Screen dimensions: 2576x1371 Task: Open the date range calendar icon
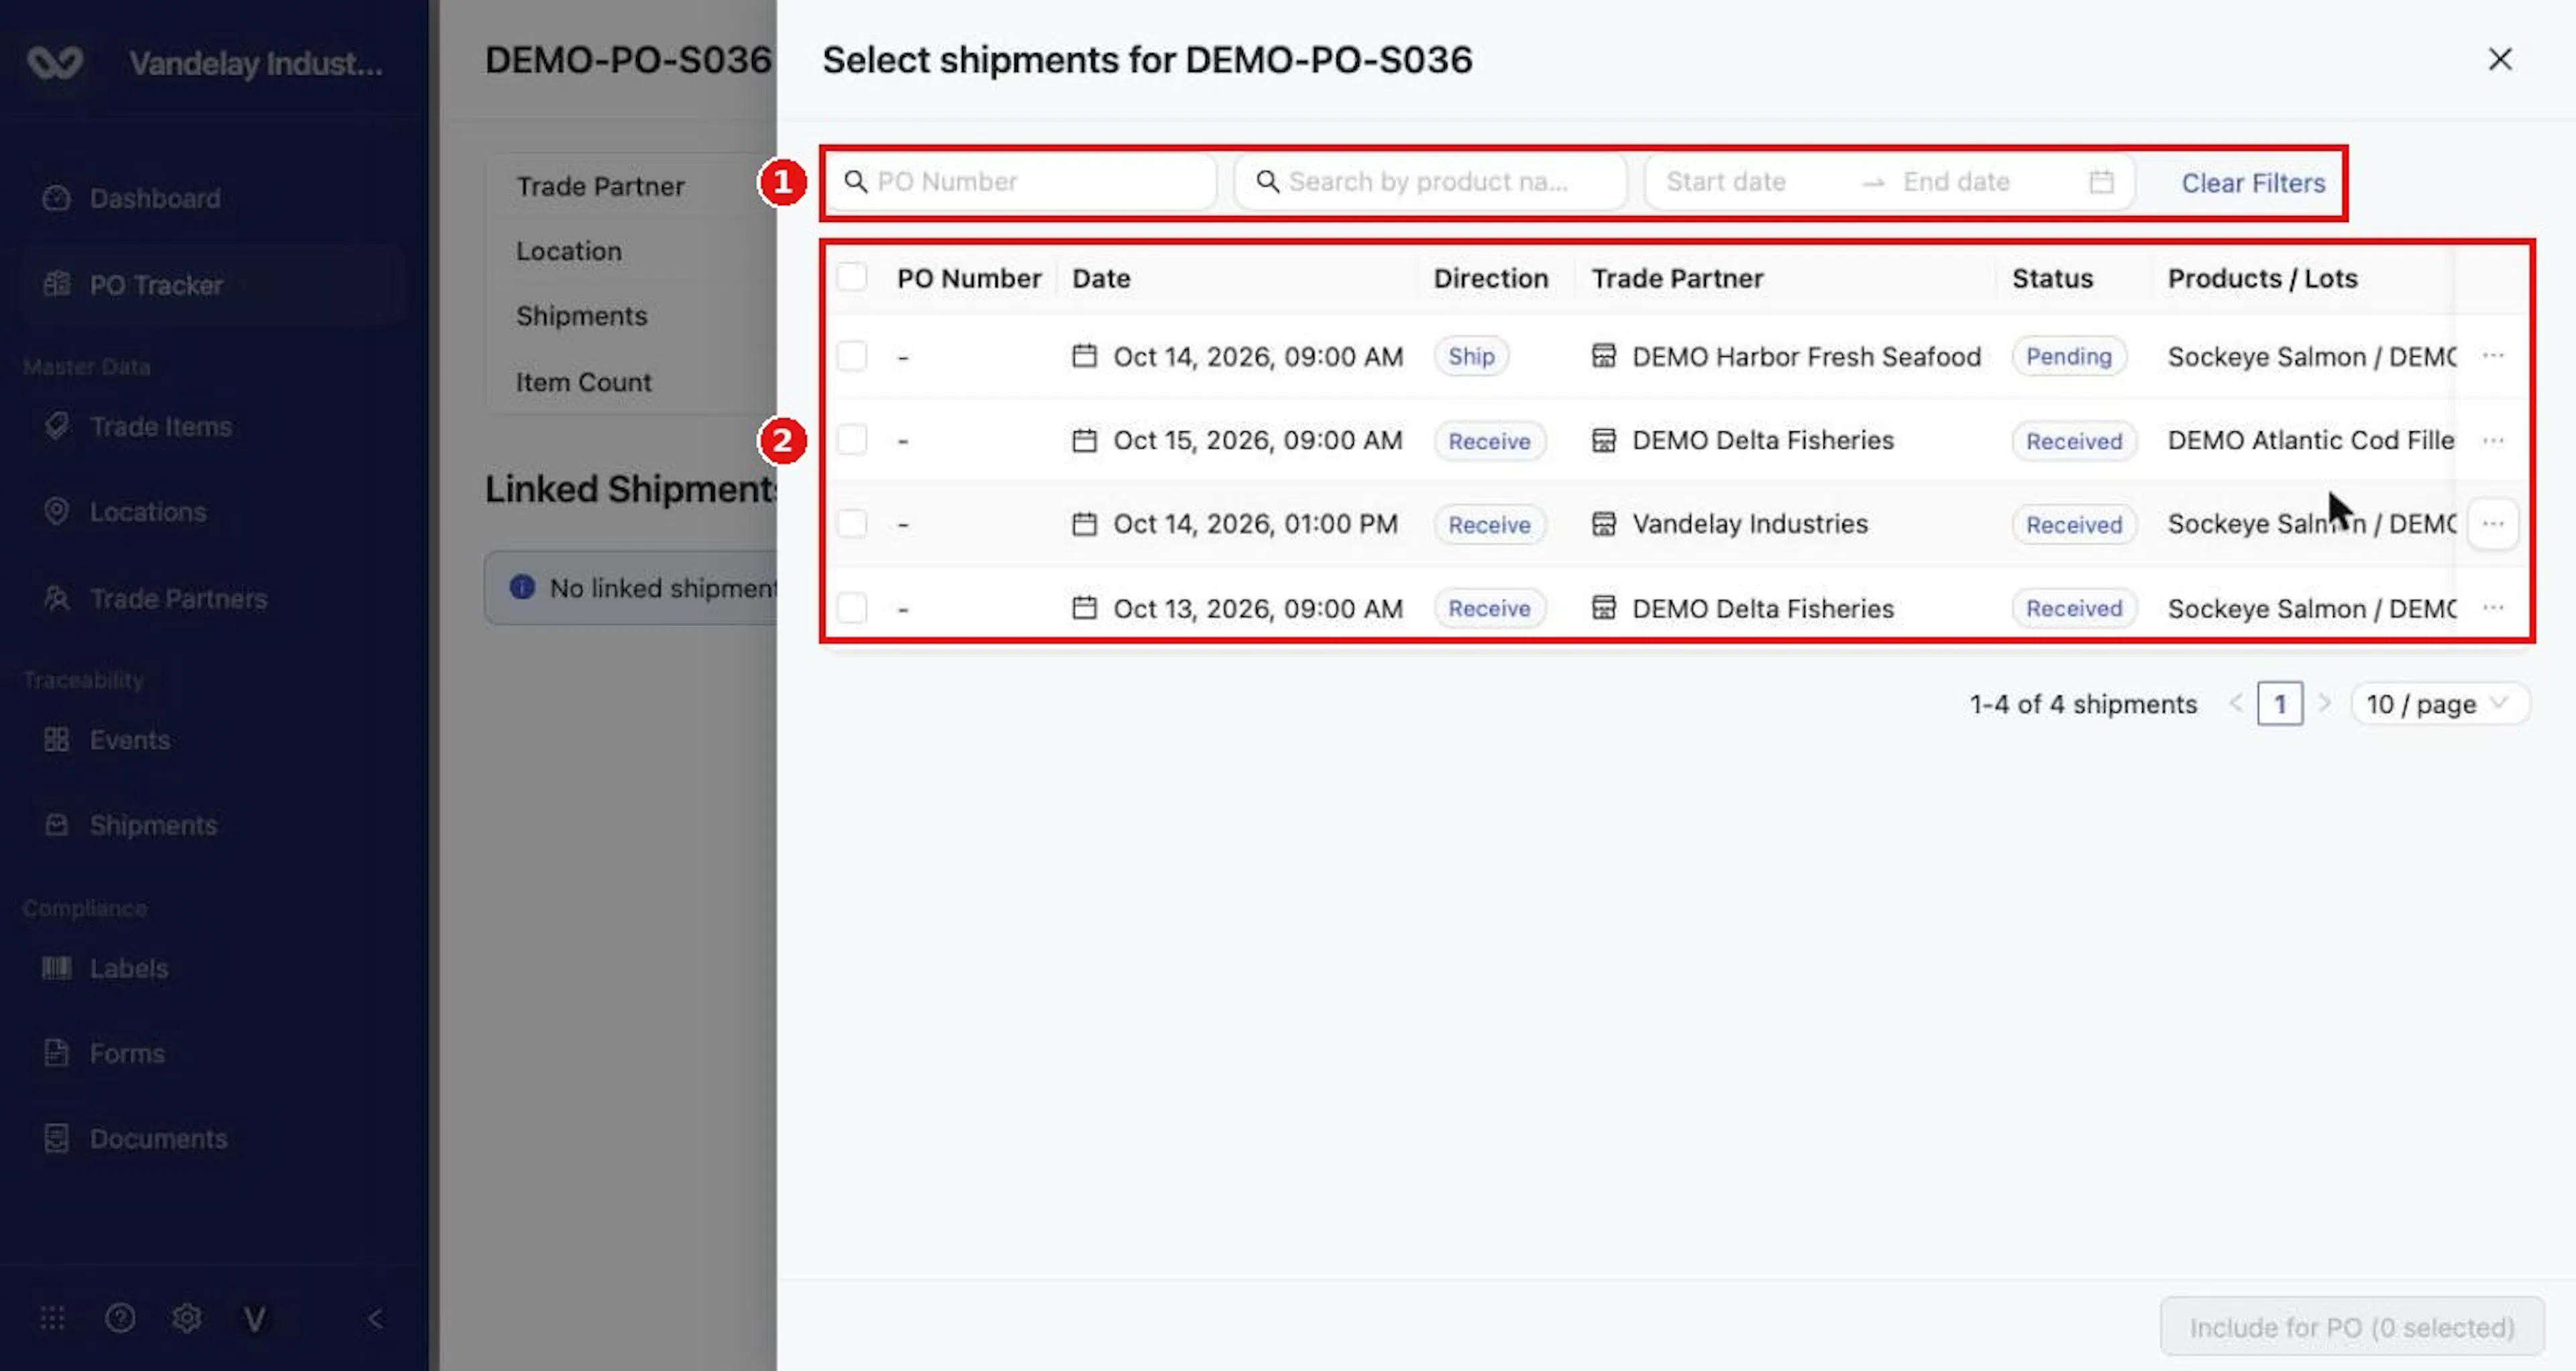tap(2101, 182)
